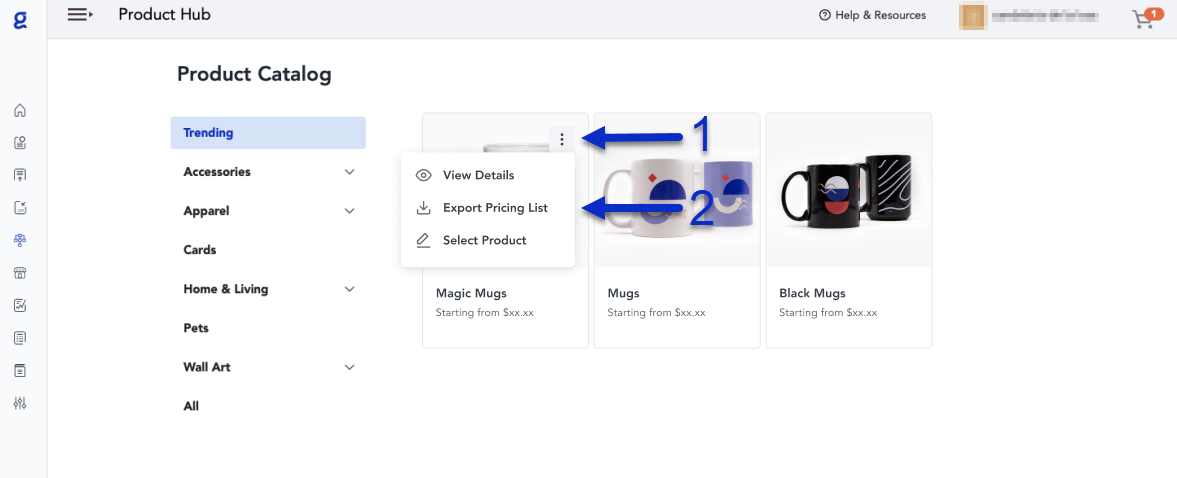The image size is (1177, 478).
Task: Expand the Wall Art category chevron
Action: pos(349,367)
